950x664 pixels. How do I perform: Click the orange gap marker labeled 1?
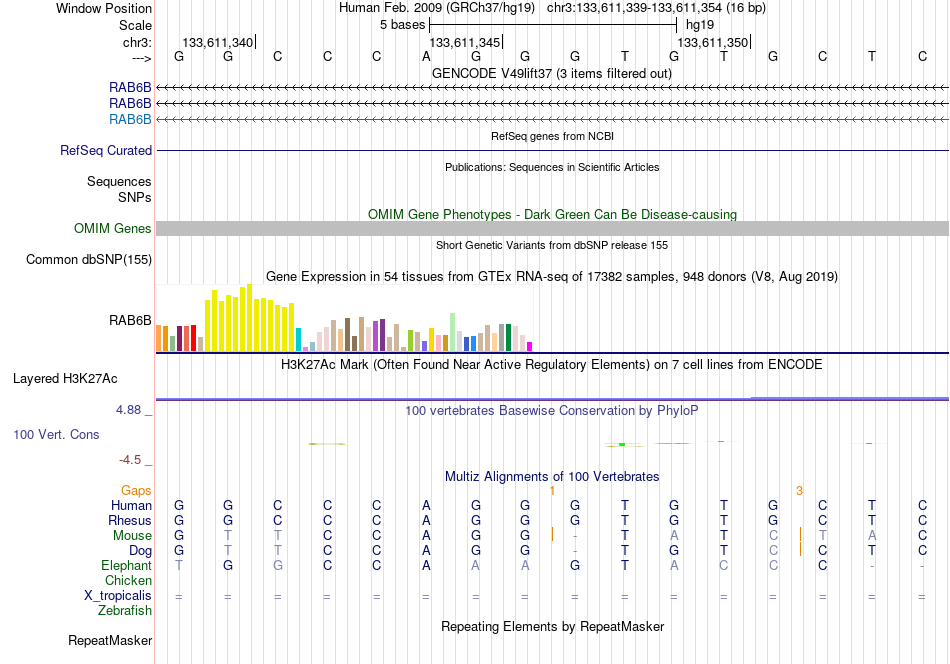pyautogui.click(x=552, y=491)
